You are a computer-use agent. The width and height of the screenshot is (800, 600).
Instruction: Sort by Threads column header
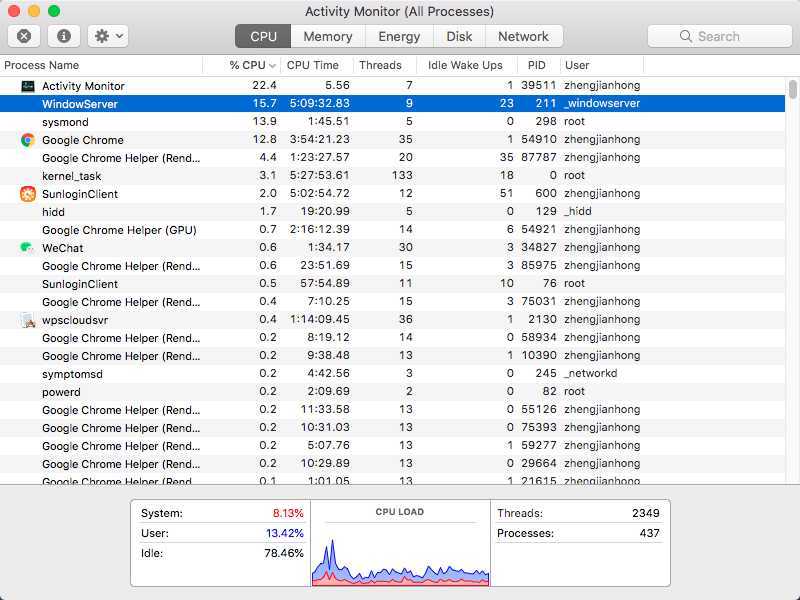tap(385, 65)
